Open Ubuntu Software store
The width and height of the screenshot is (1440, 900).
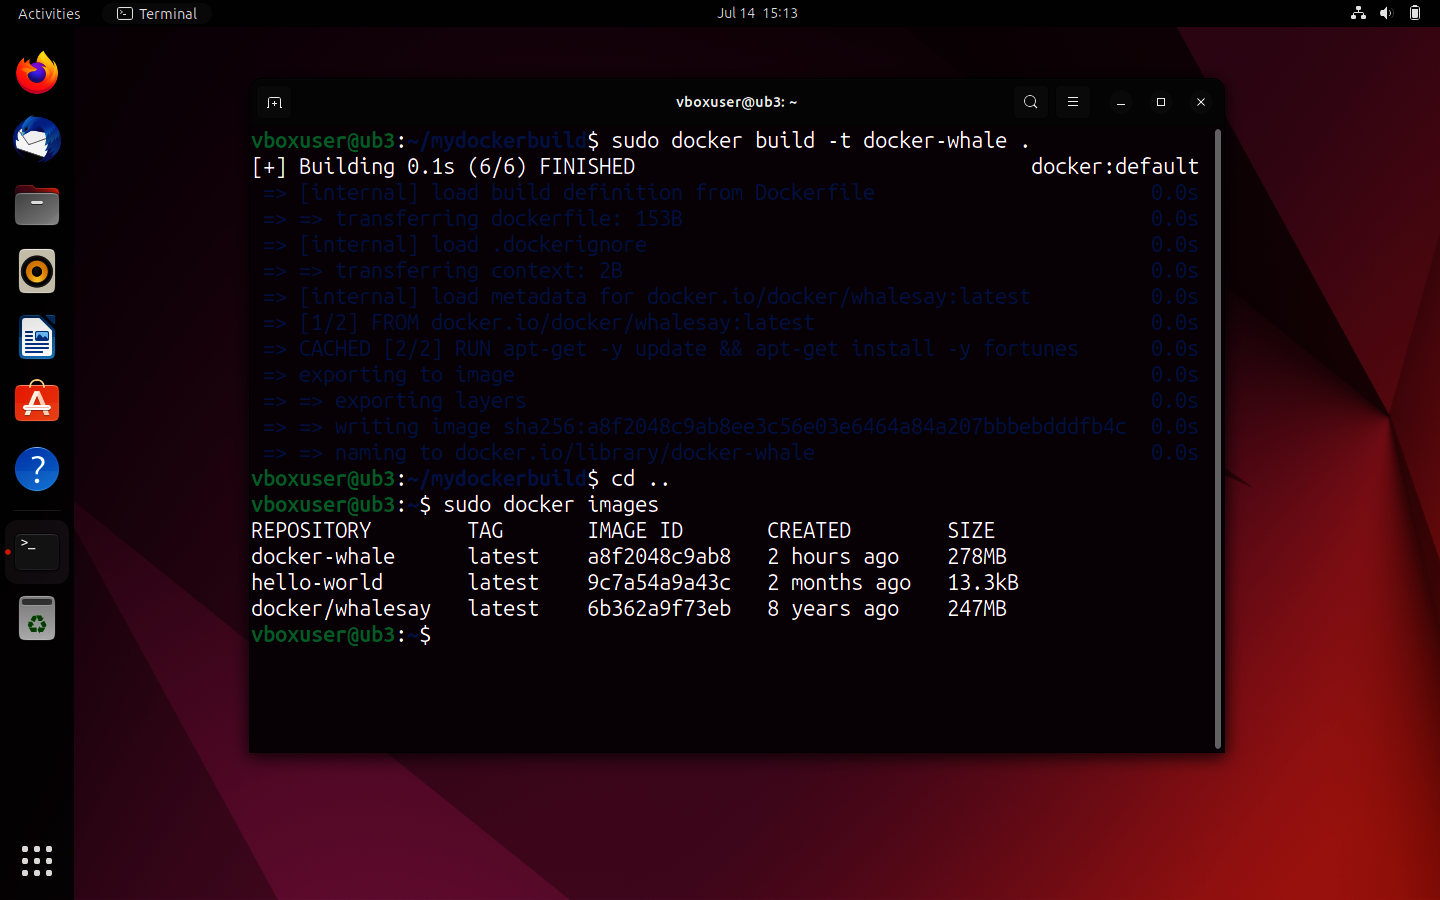(37, 403)
